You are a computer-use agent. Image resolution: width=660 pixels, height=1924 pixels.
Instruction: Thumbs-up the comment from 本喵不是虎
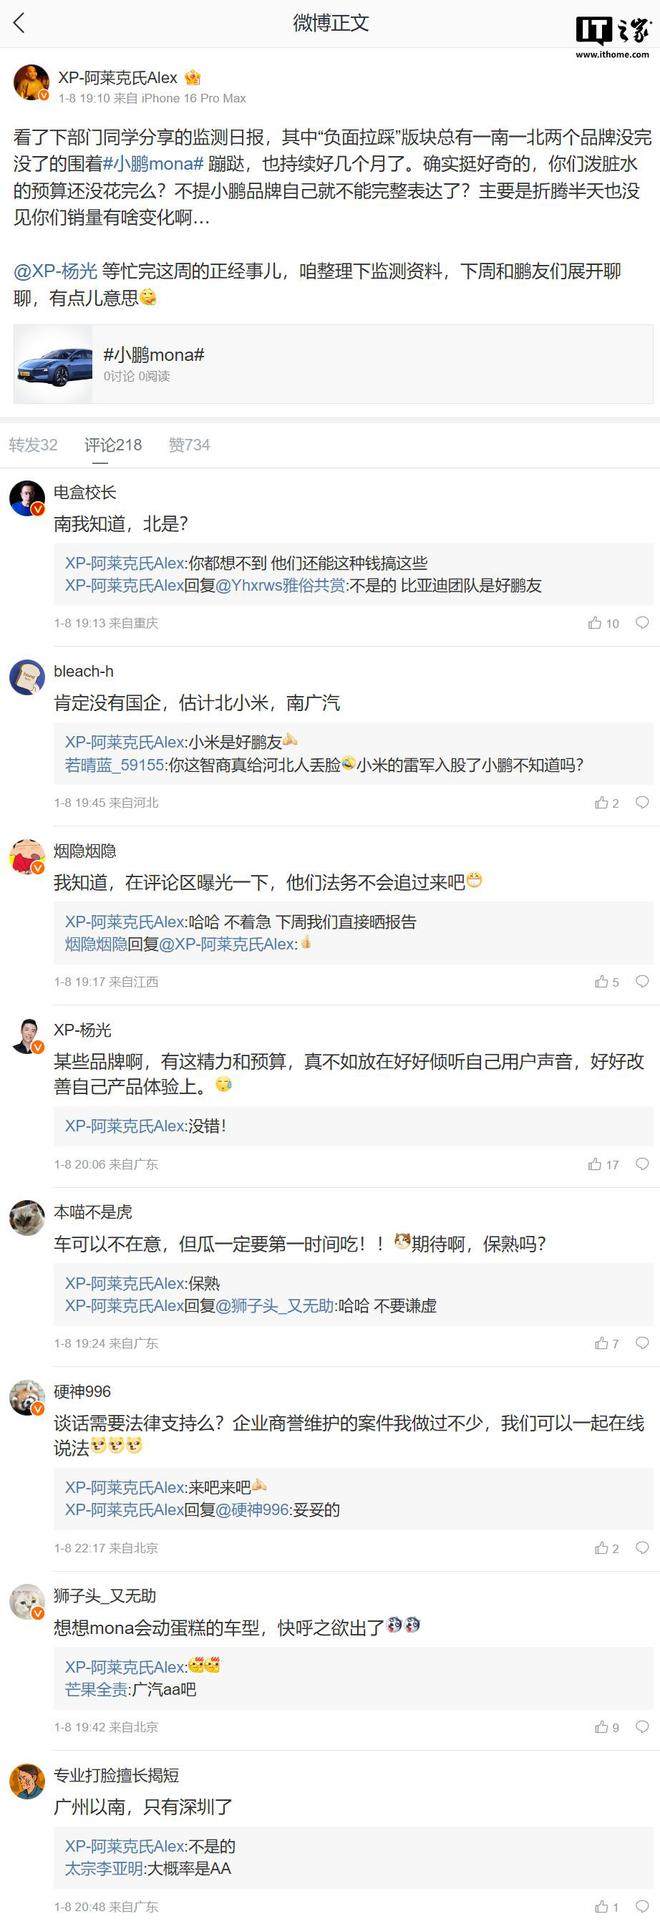(601, 1343)
